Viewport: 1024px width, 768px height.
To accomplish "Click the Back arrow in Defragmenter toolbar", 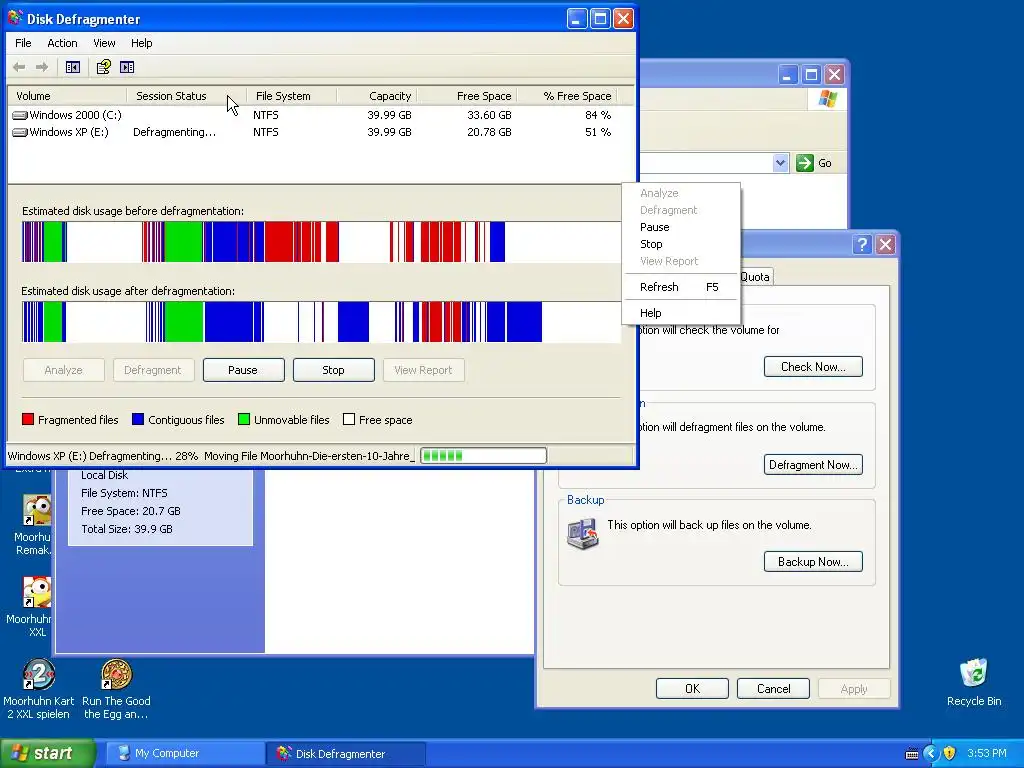I will [x=19, y=67].
